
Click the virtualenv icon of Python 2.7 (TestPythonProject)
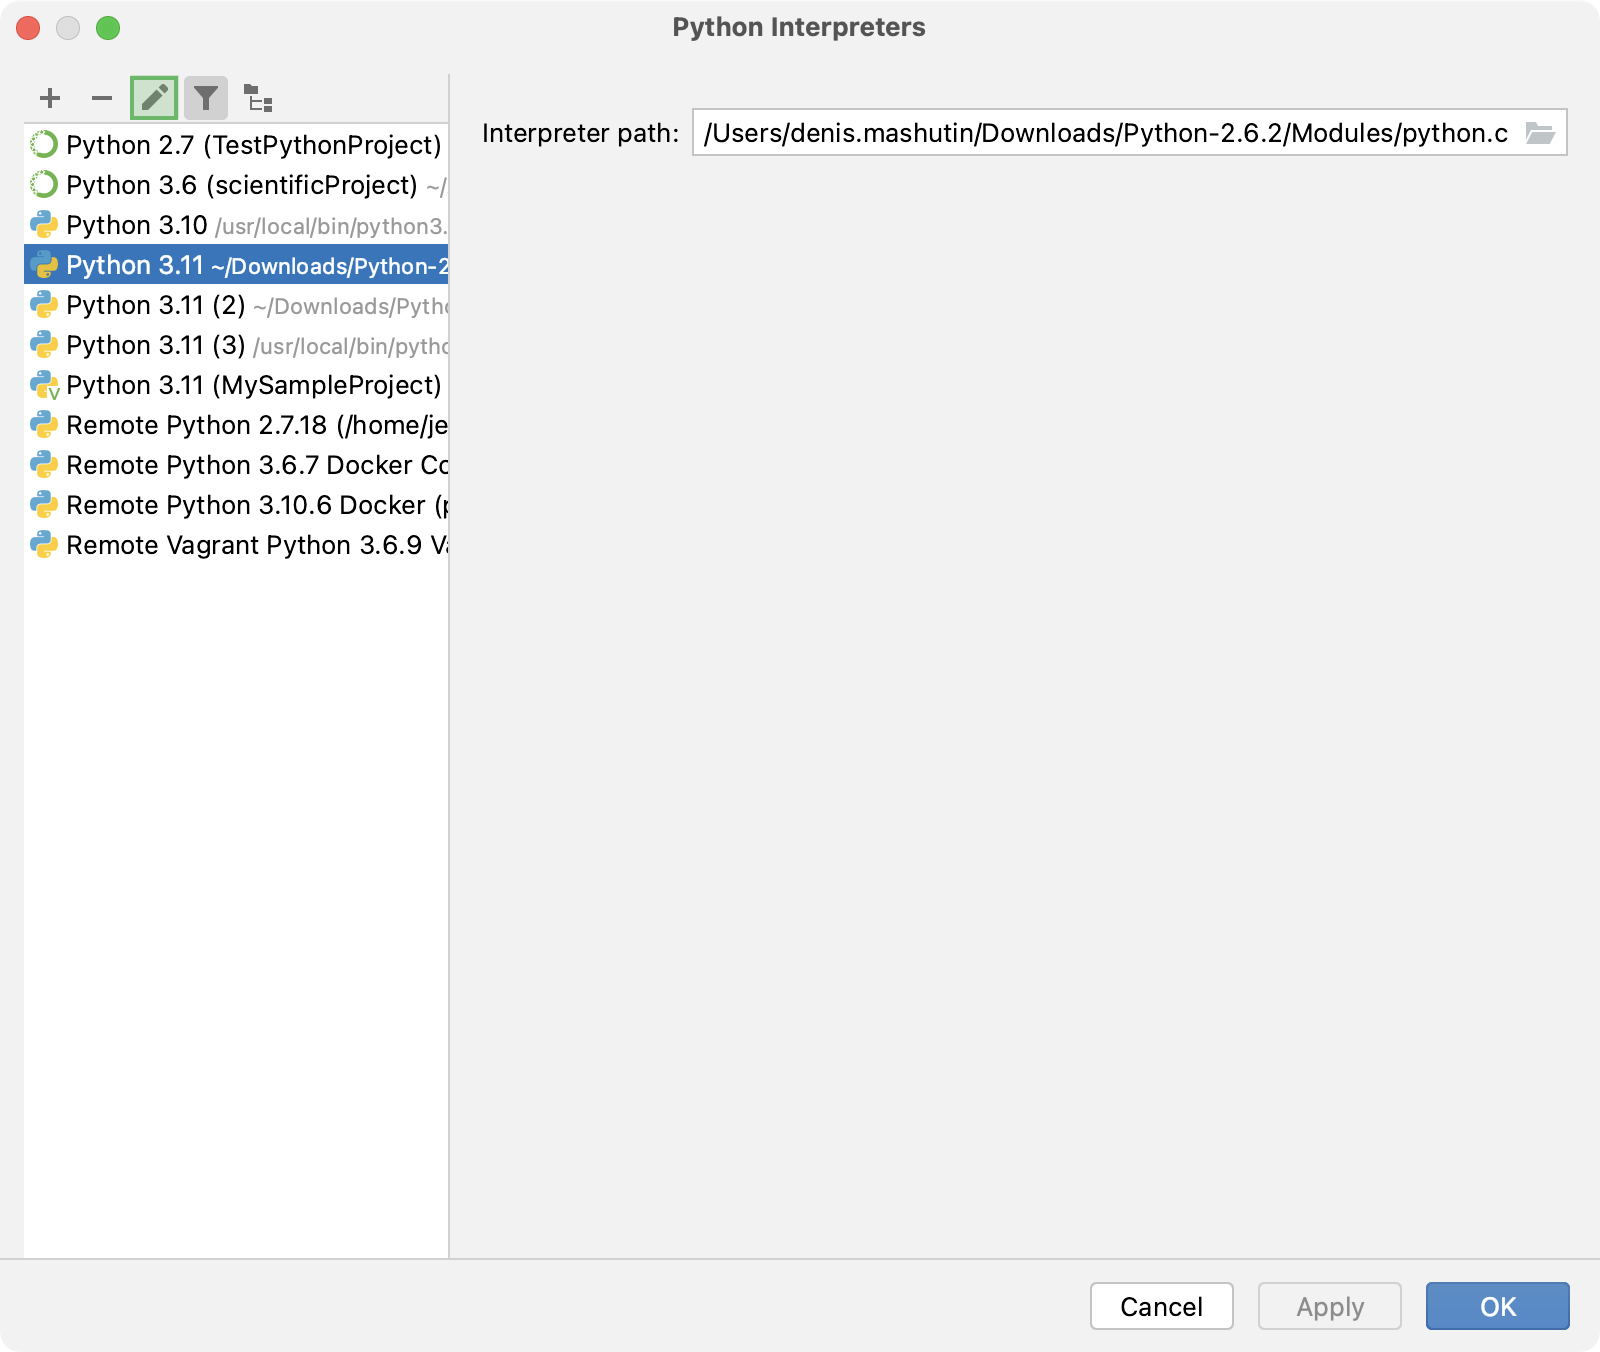point(44,145)
